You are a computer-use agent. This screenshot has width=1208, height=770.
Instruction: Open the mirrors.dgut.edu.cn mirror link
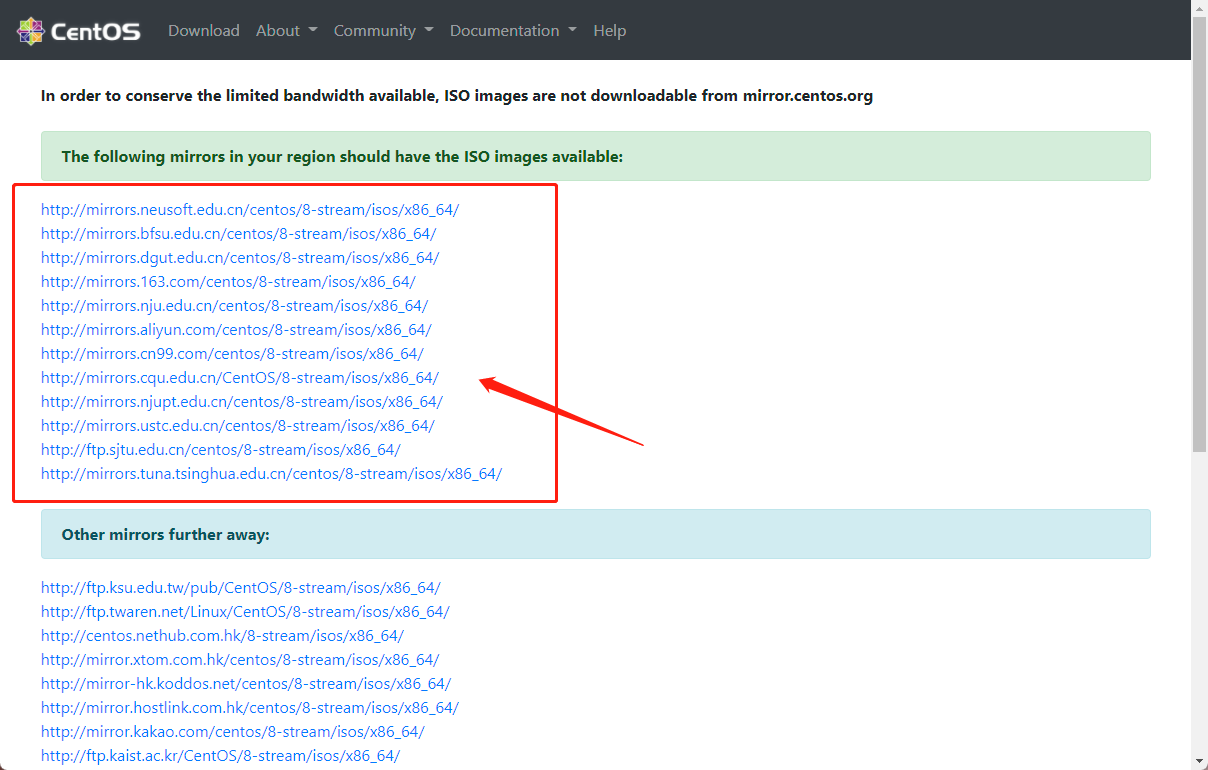coord(240,258)
